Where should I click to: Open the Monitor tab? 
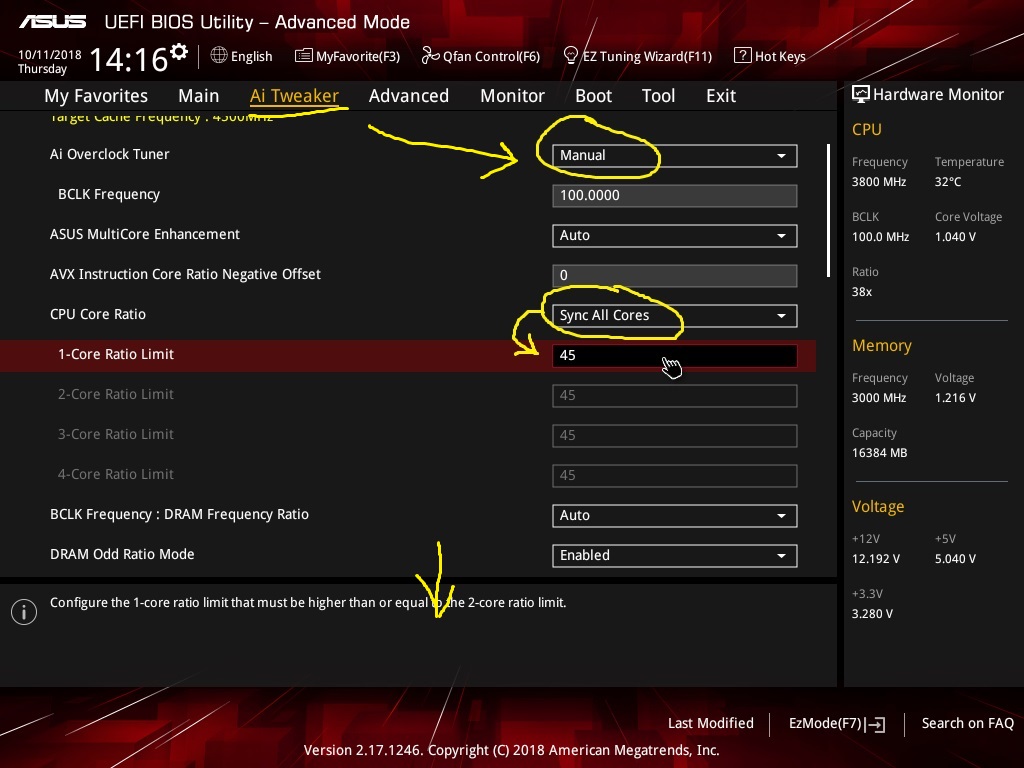point(513,96)
